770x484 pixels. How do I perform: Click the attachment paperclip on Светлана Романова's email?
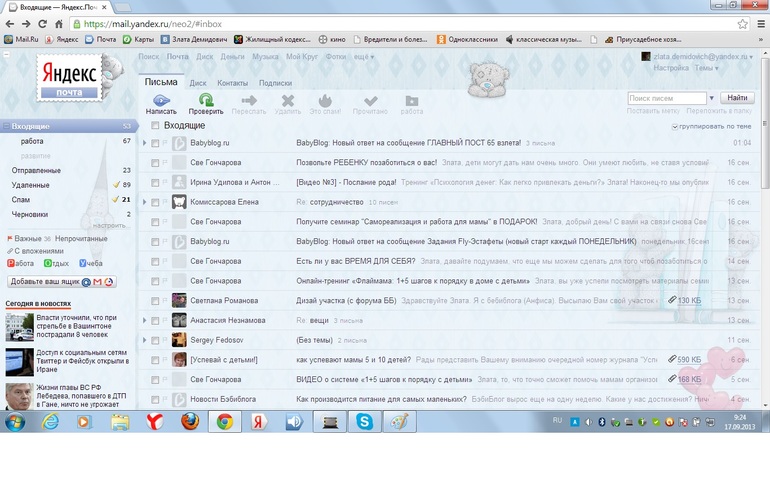[x=672, y=300]
